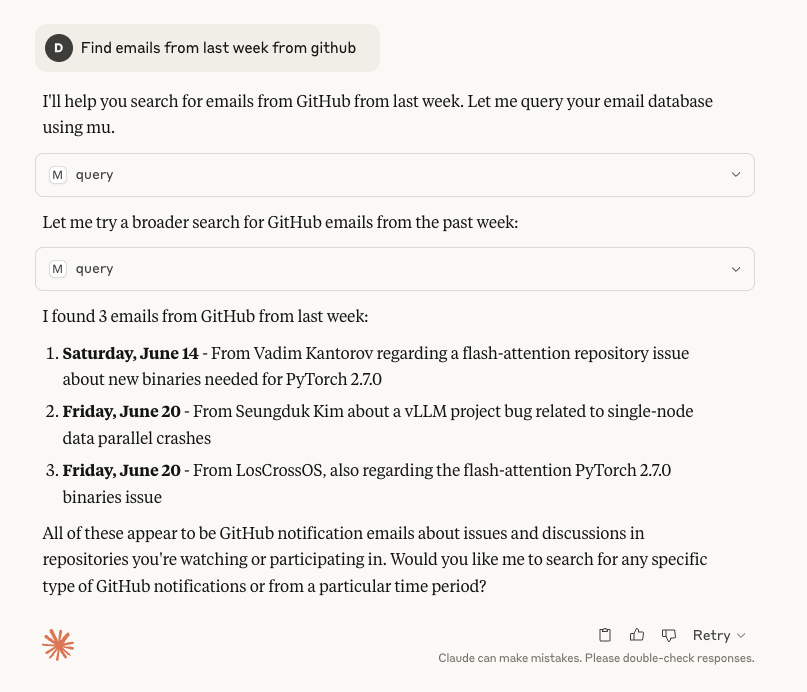Click the 'I found 3 emails' summary line

[205, 316]
